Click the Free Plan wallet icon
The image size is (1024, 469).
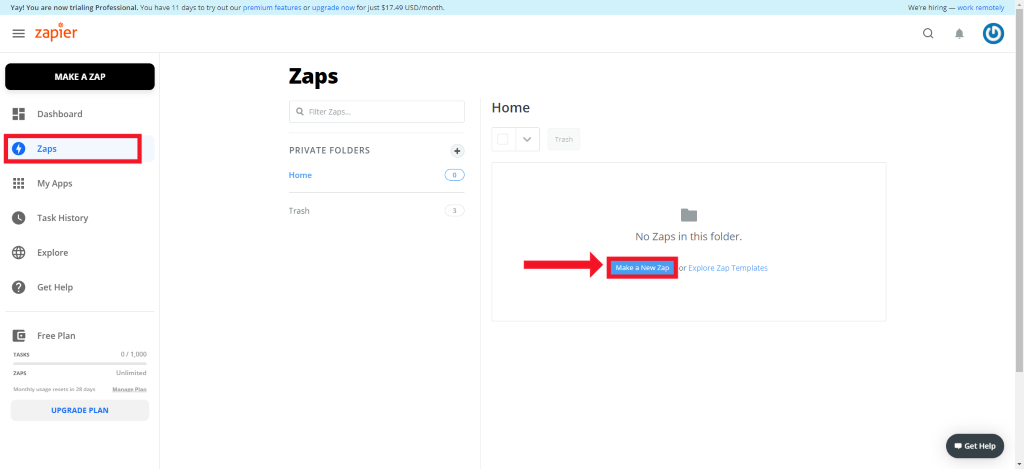click(x=18, y=336)
